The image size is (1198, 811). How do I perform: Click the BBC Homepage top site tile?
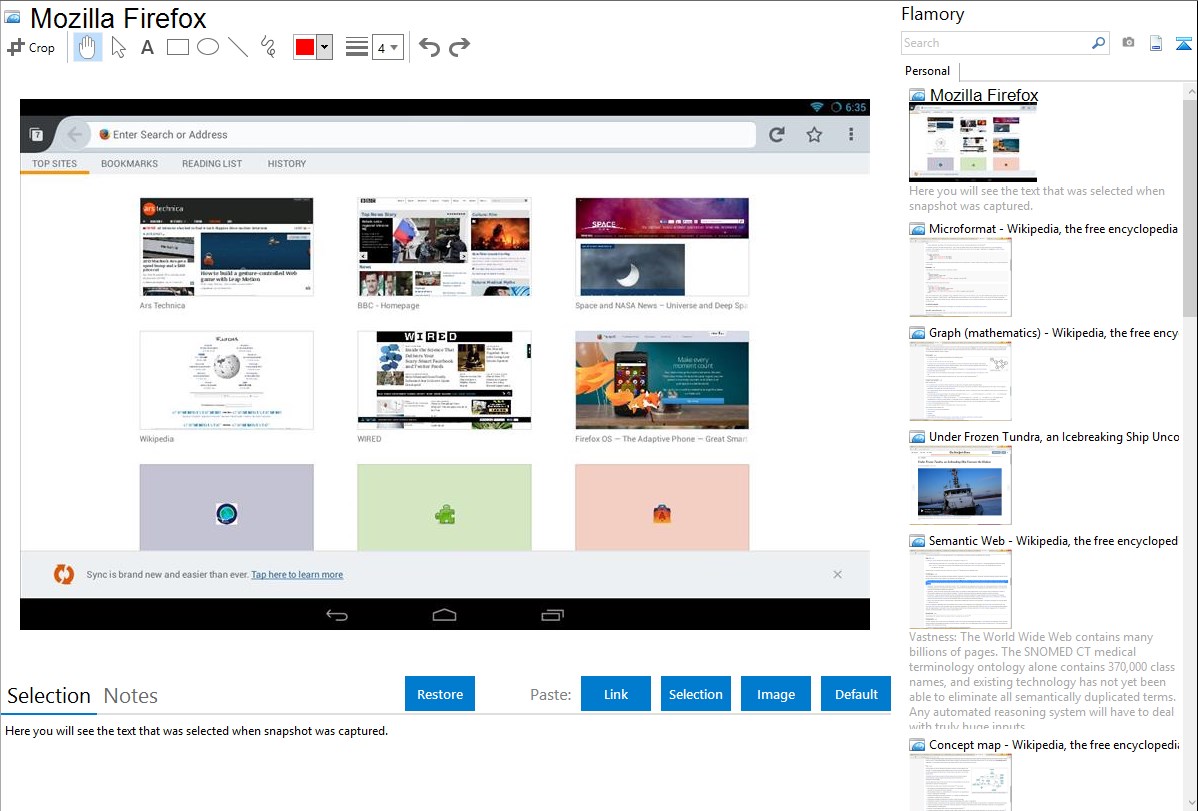[x=444, y=247]
